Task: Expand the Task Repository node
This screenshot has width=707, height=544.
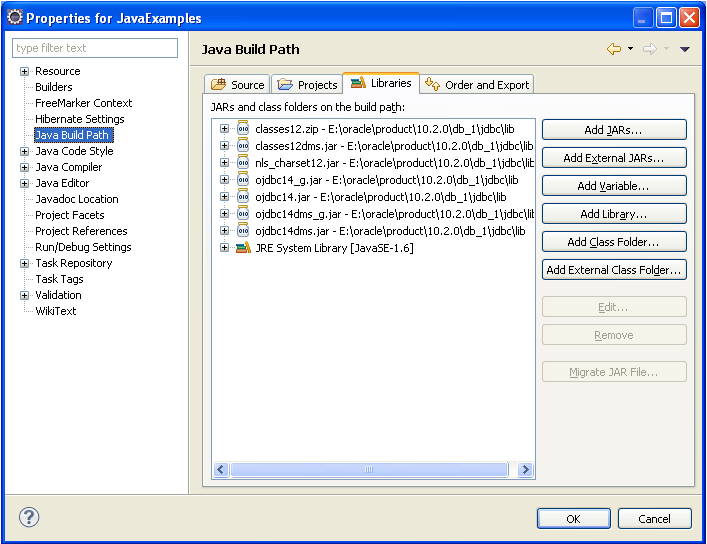Action: pos(24,263)
